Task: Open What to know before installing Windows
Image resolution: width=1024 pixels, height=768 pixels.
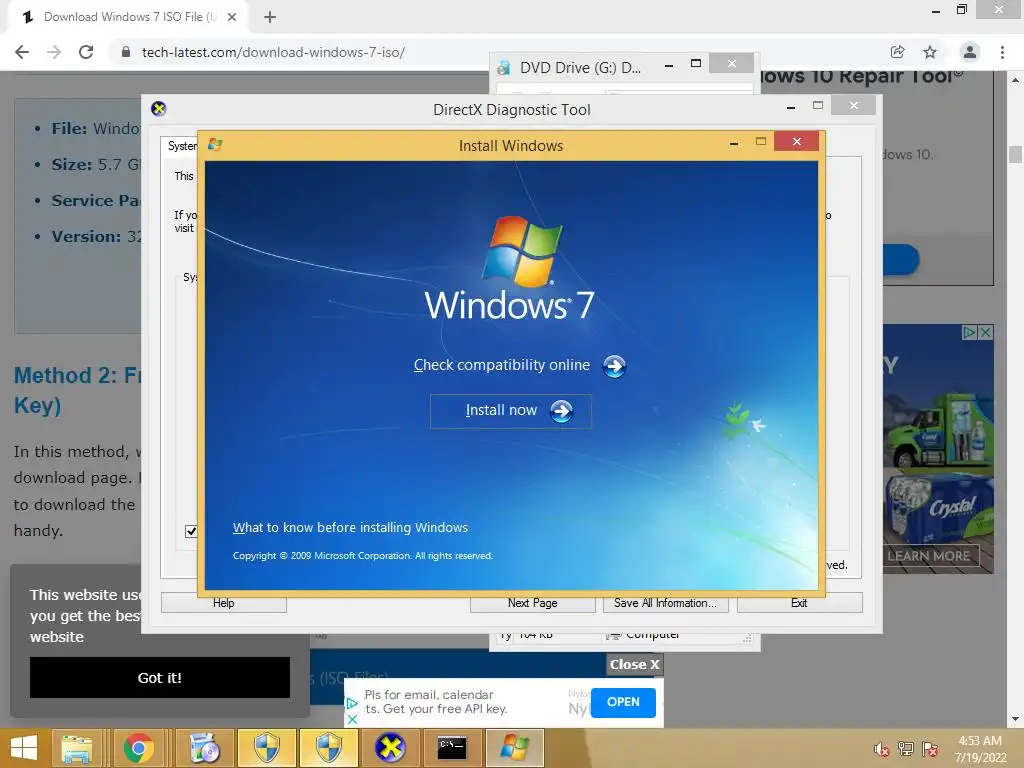Action: point(350,527)
